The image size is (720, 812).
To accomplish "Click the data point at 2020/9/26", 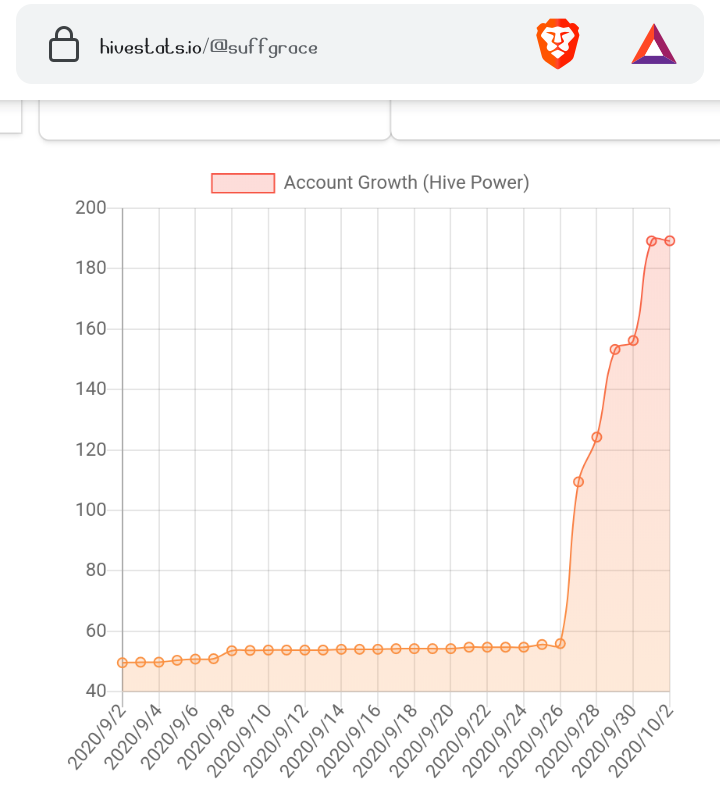I will 560,644.
